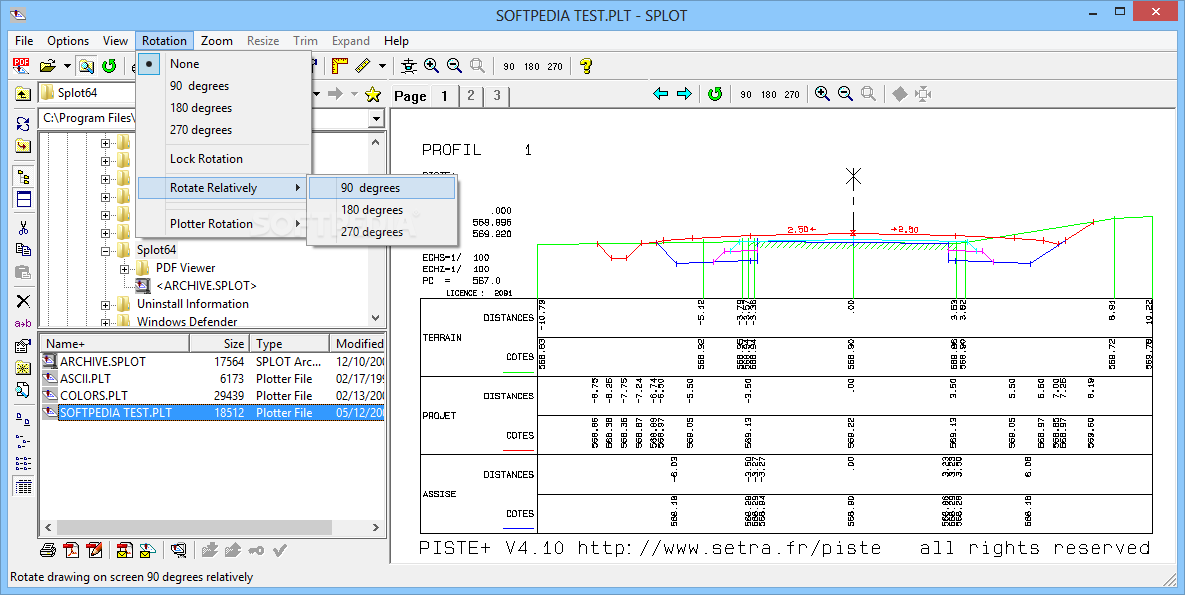The width and height of the screenshot is (1185, 595).
Task: Click the PDF pencil edit icon at bottom
Action: pos(94,550)
